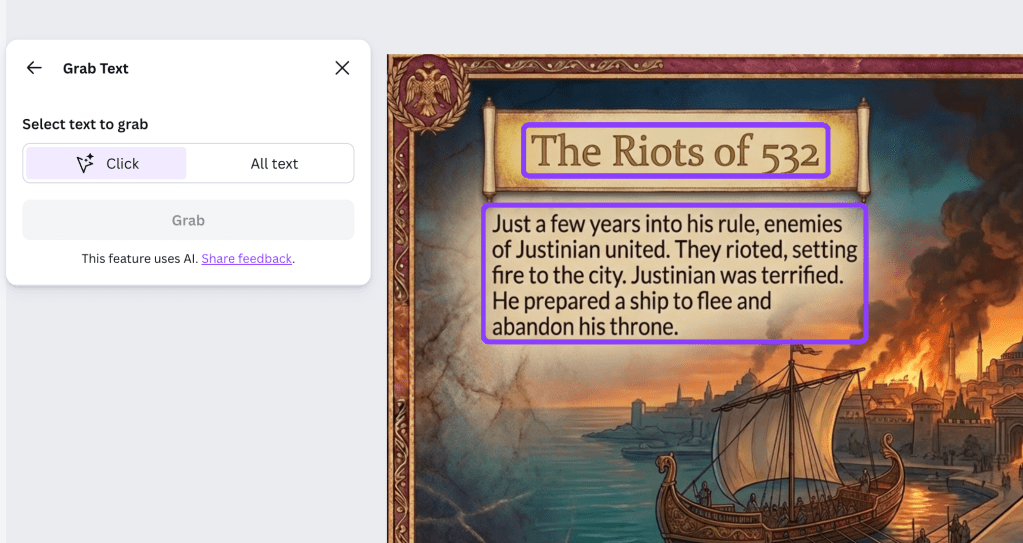Screen dimensions: 1023x543
Task: Click the "Select text to grab" label
Action: 85,124
